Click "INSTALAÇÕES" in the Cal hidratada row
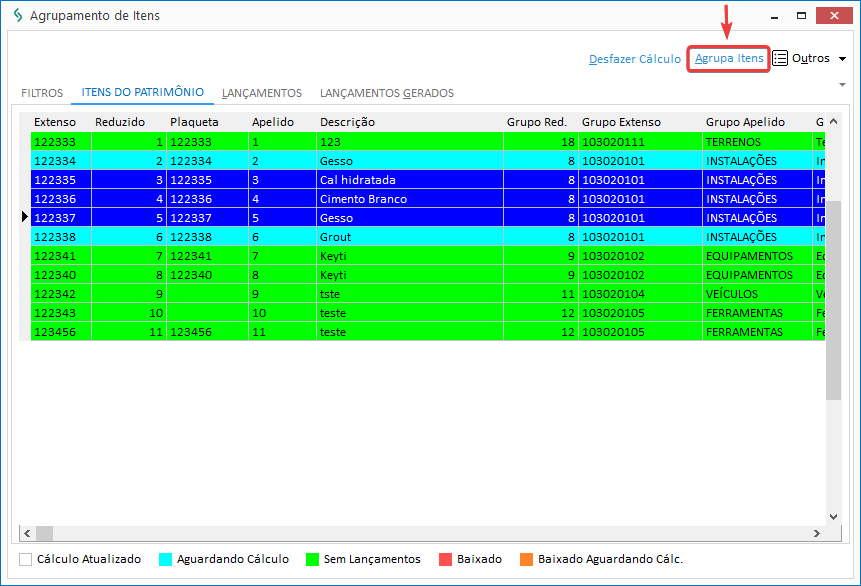Viewport: 861px width, 586px height. click(757, 180)
